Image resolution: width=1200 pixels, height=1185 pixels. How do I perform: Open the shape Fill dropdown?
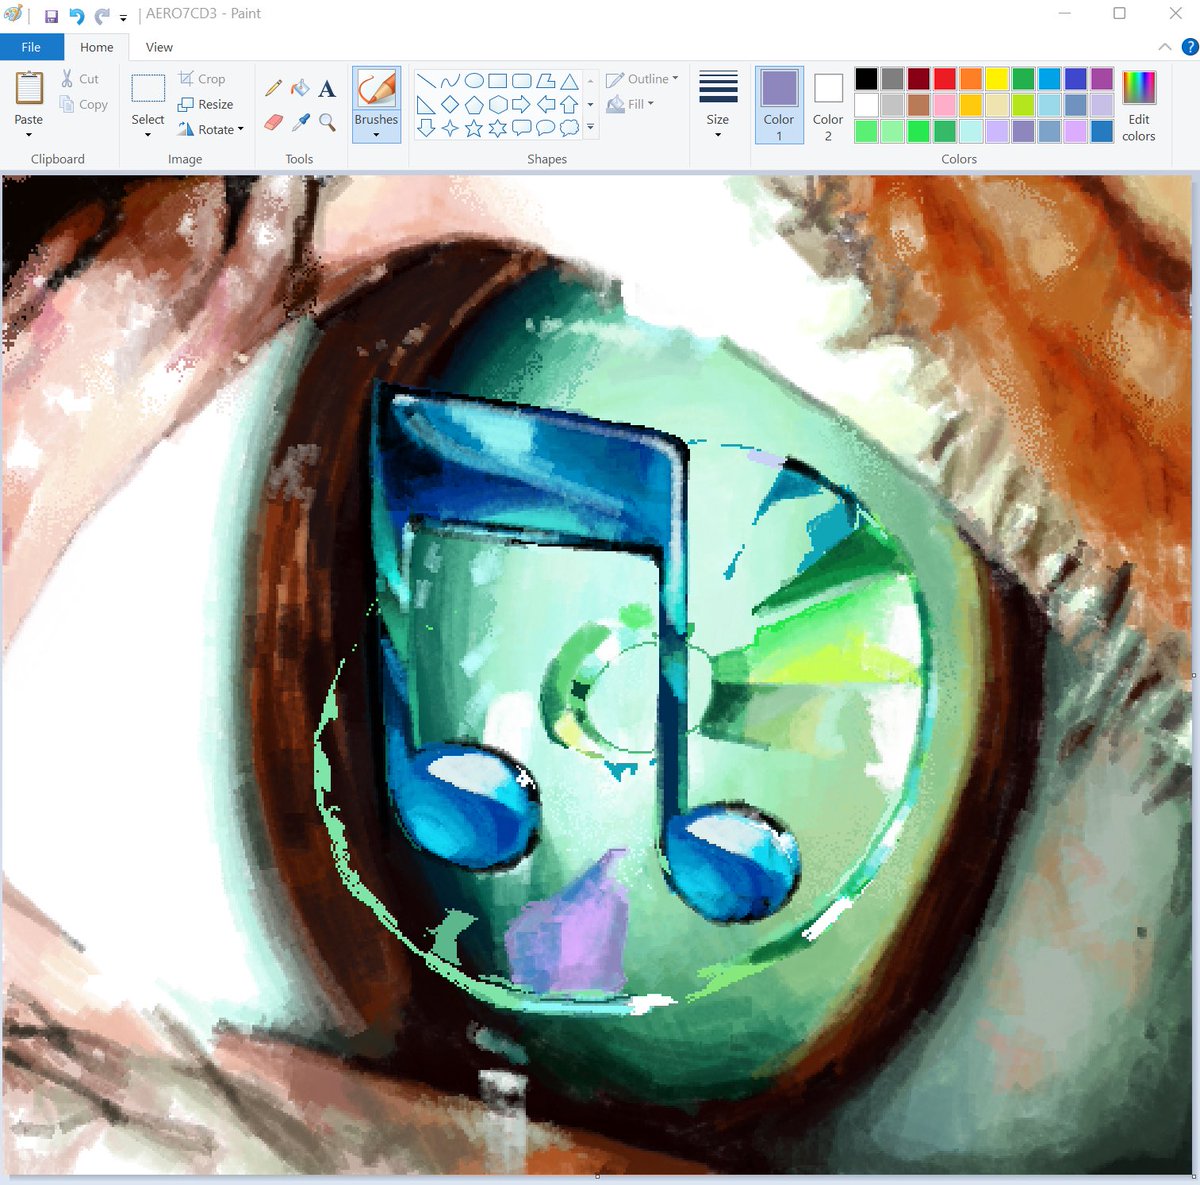point(630,104)
